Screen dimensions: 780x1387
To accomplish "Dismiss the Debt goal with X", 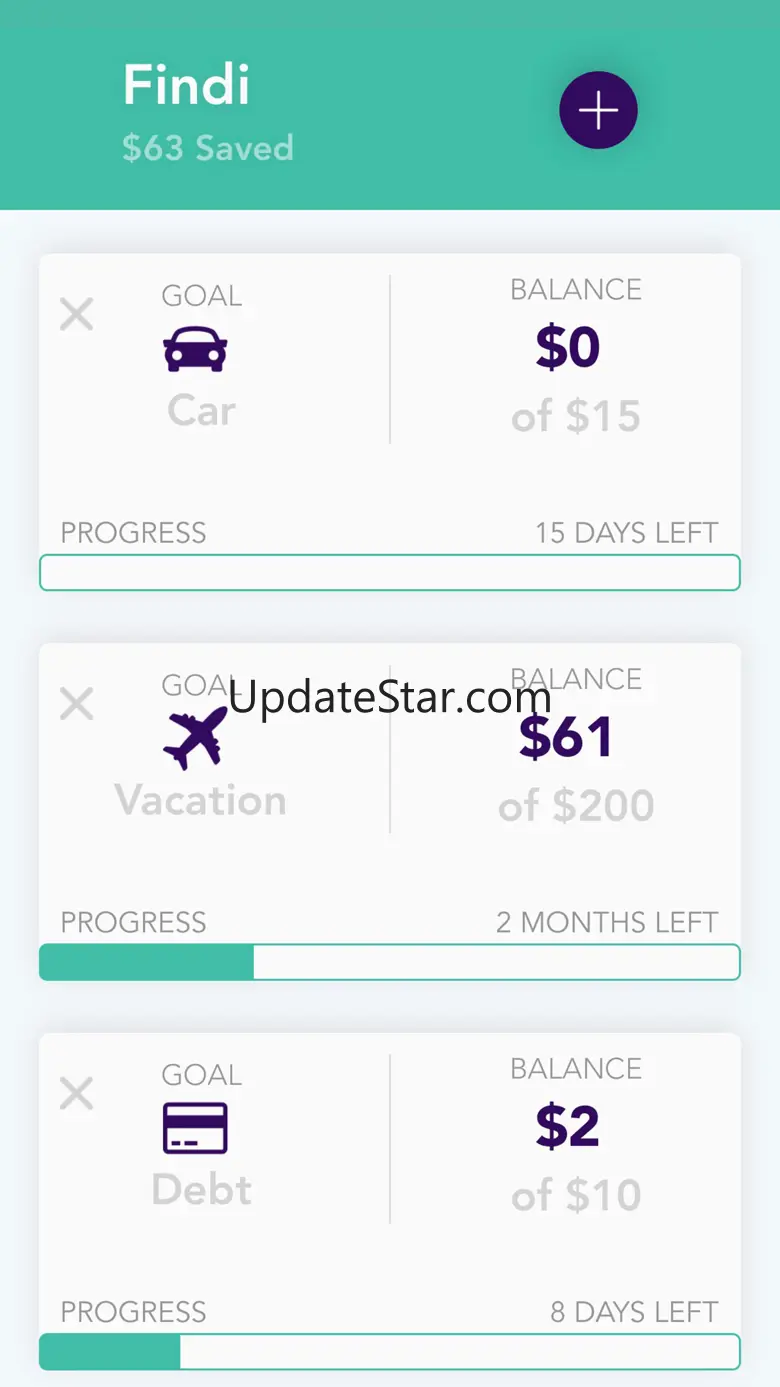I will (76, 1094).
